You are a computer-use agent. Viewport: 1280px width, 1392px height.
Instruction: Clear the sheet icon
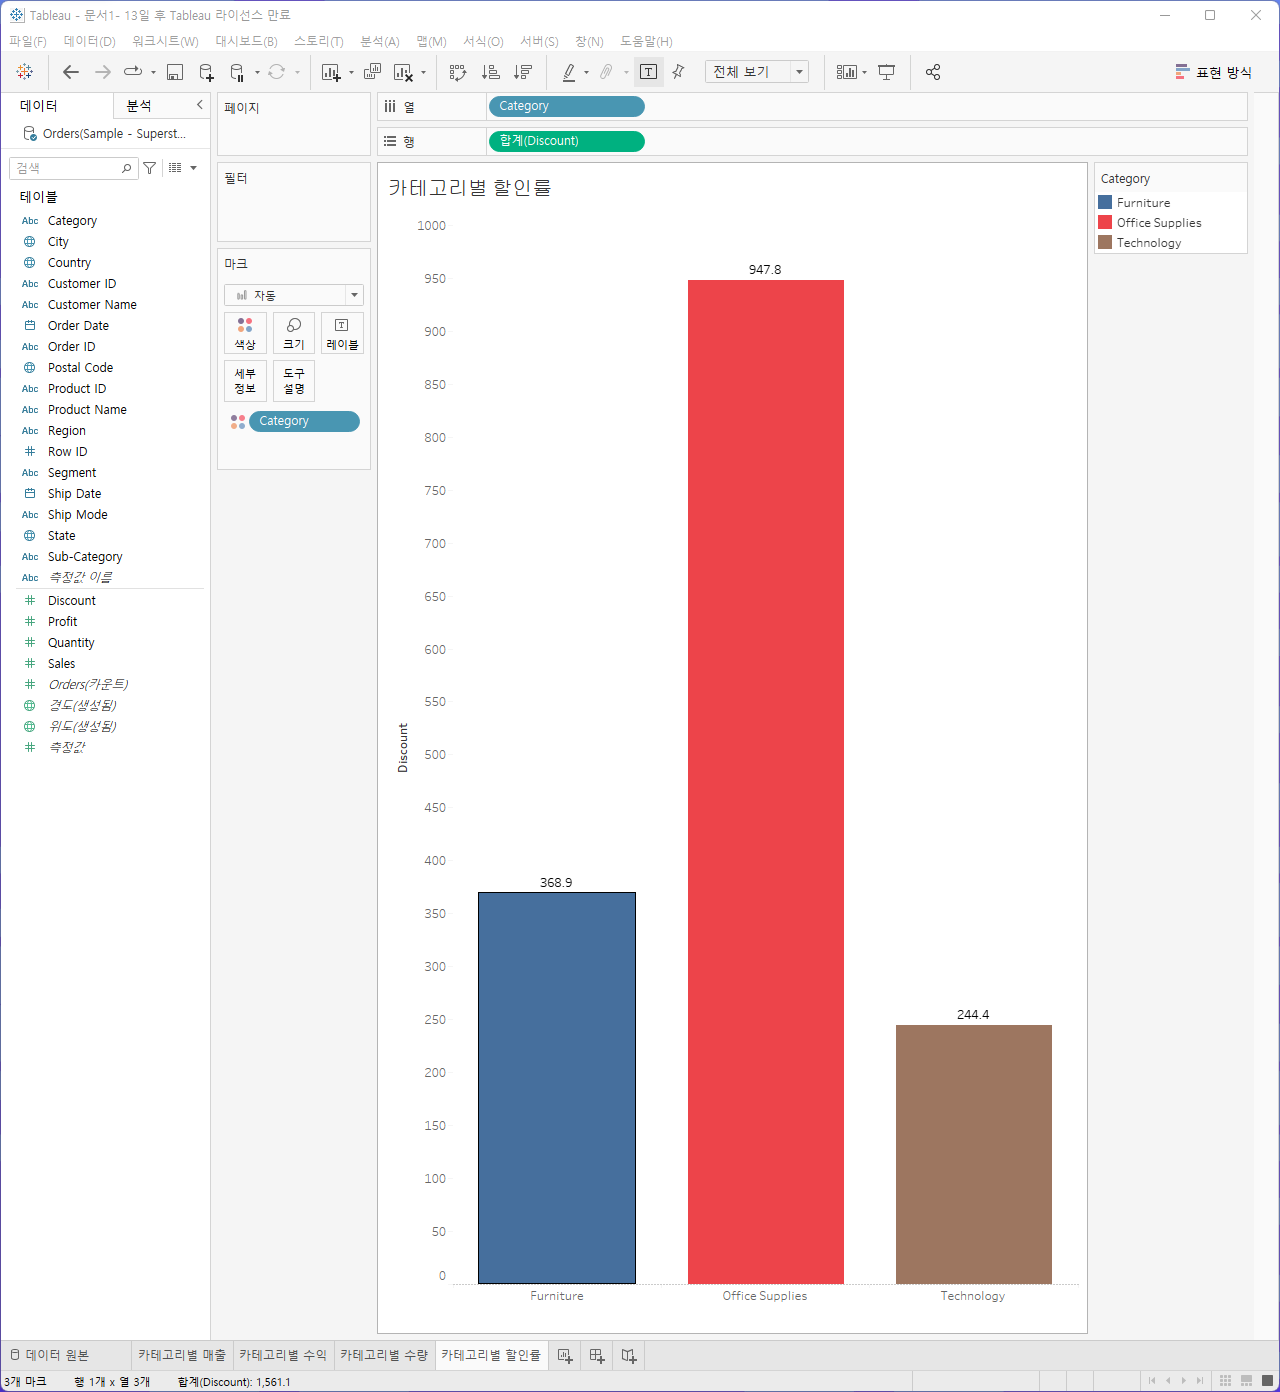pyautogui.click(x=404, y=72)
